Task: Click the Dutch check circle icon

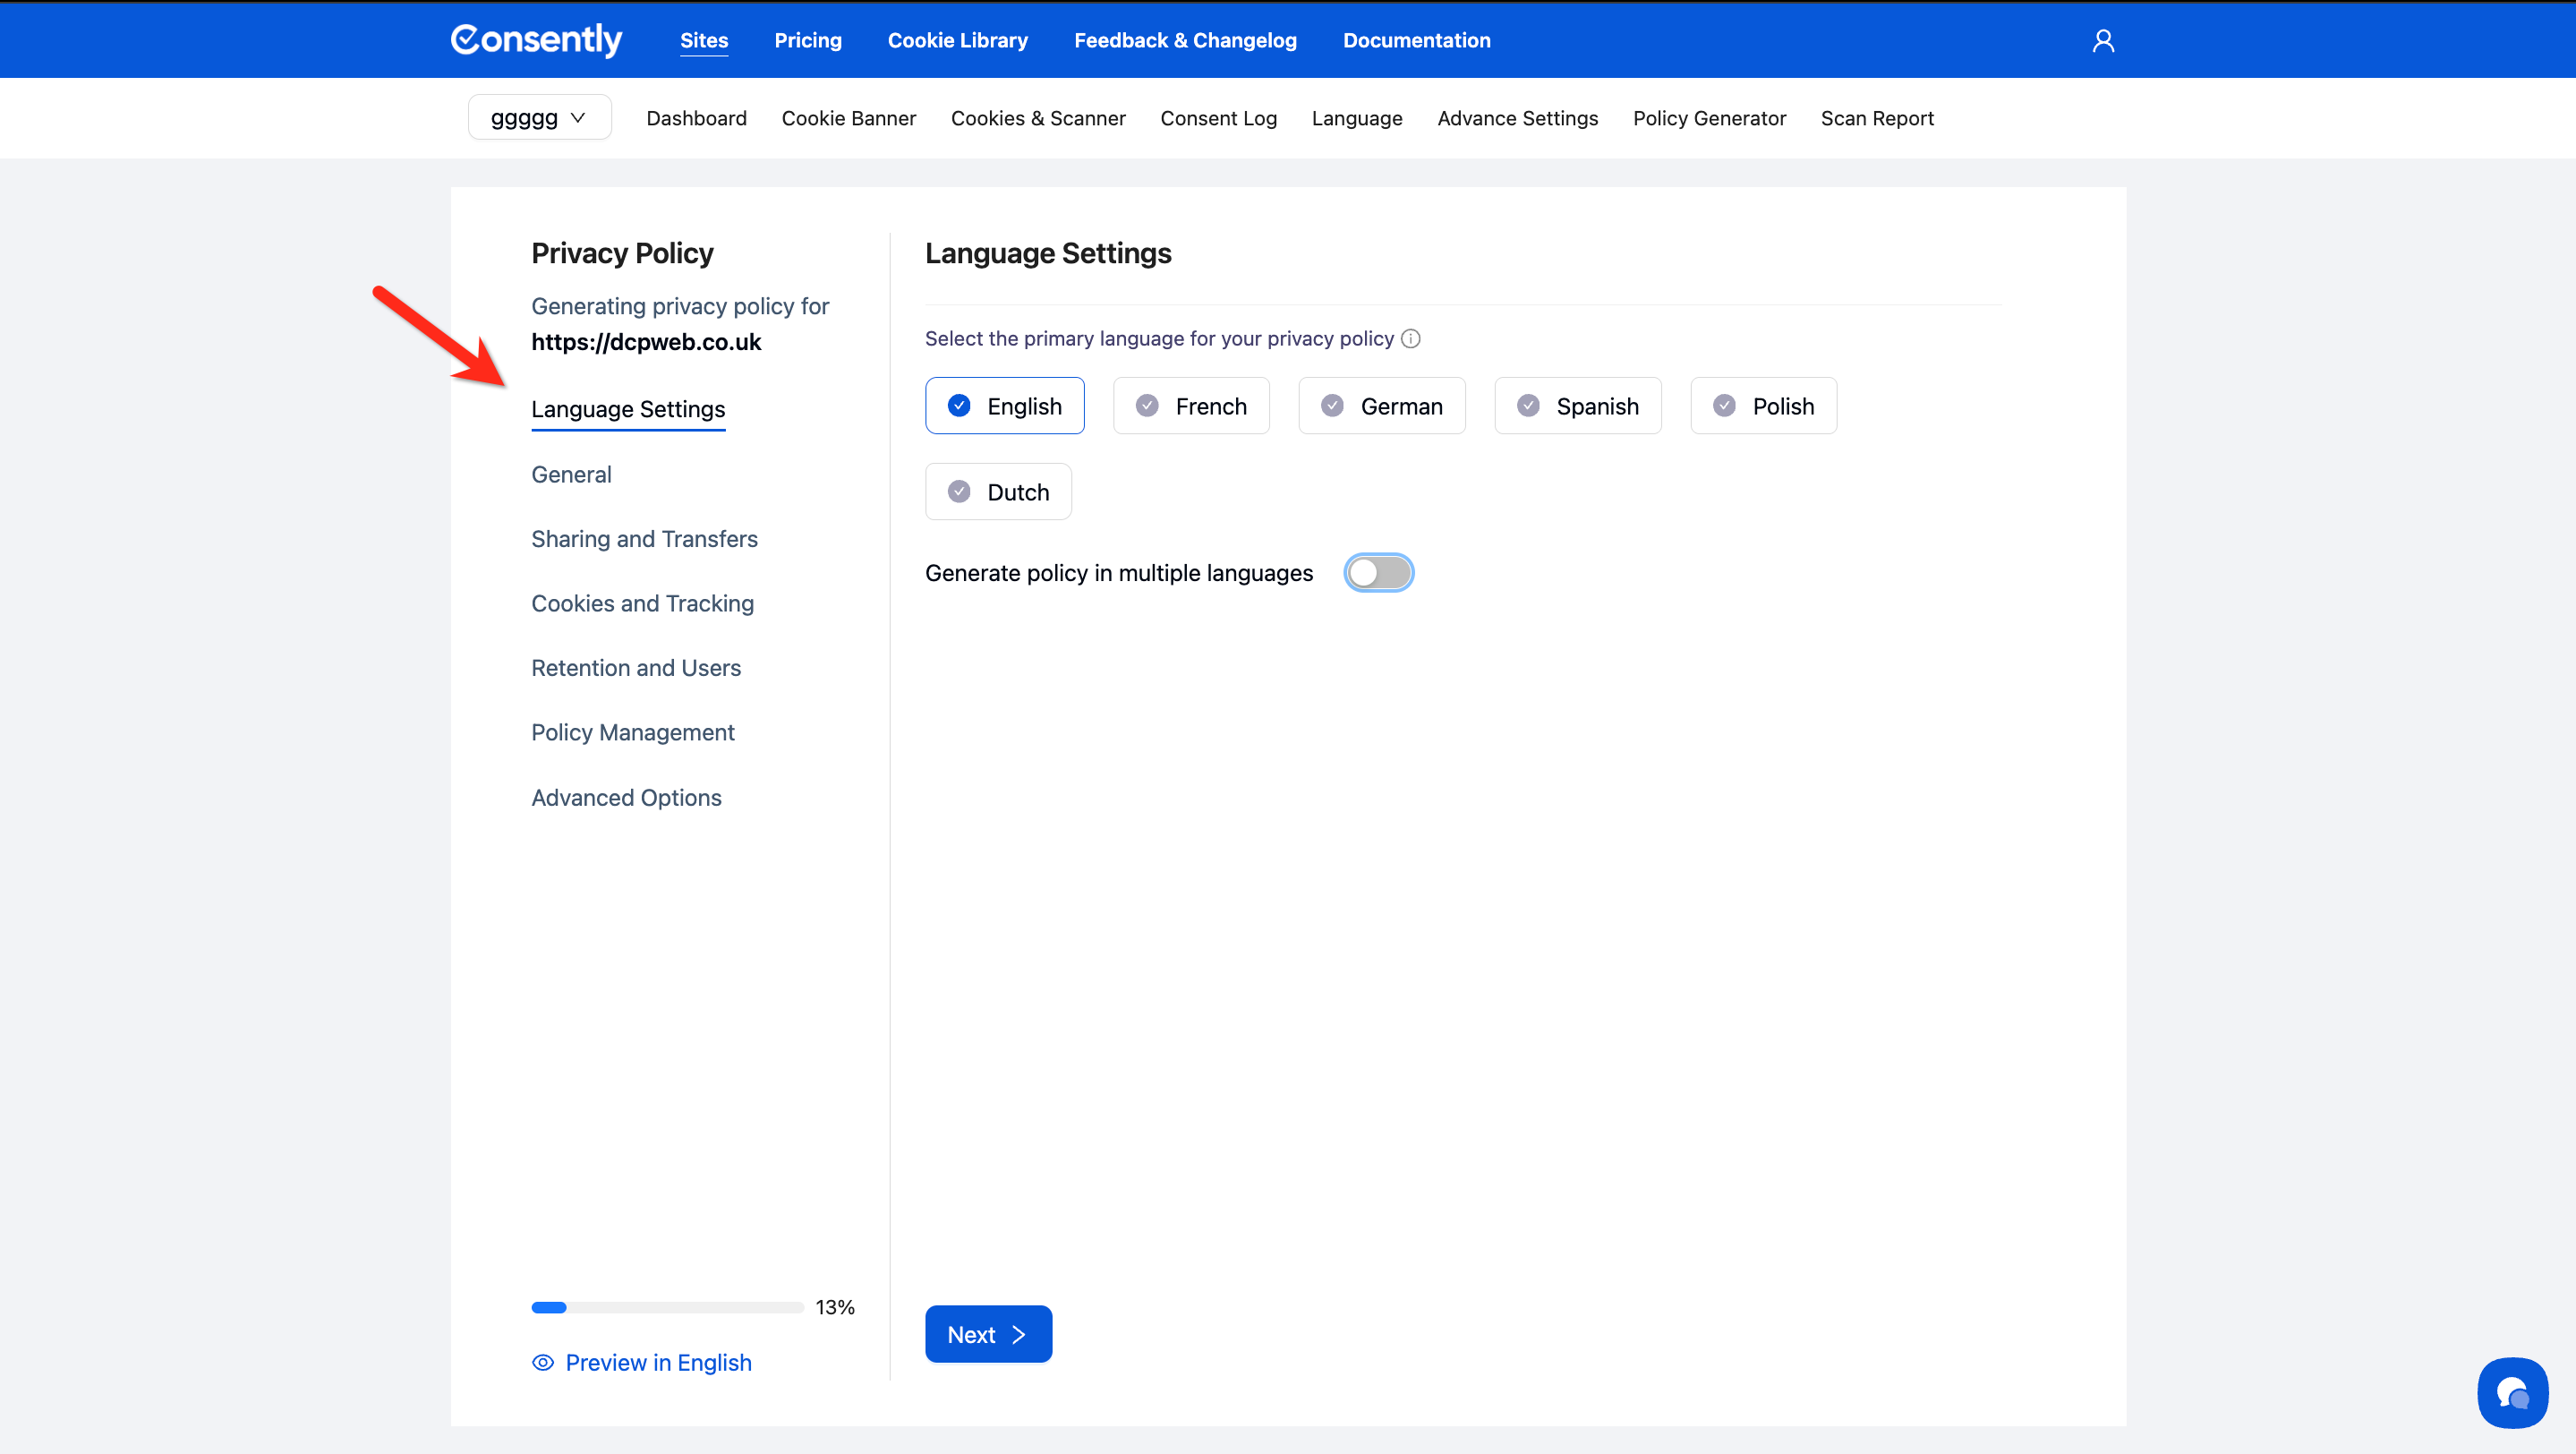Action: tap(959, 492)
